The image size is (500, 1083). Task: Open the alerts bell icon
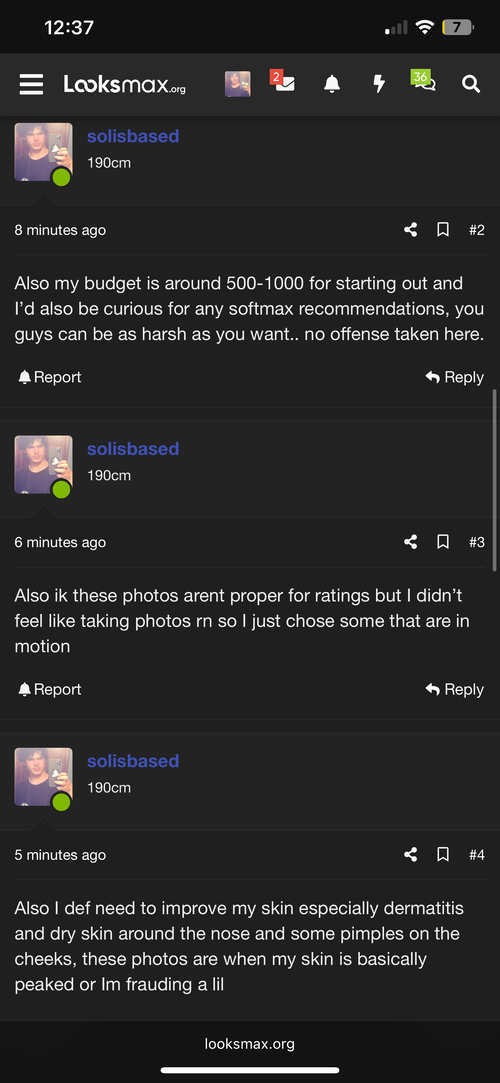tap(331, 84)
